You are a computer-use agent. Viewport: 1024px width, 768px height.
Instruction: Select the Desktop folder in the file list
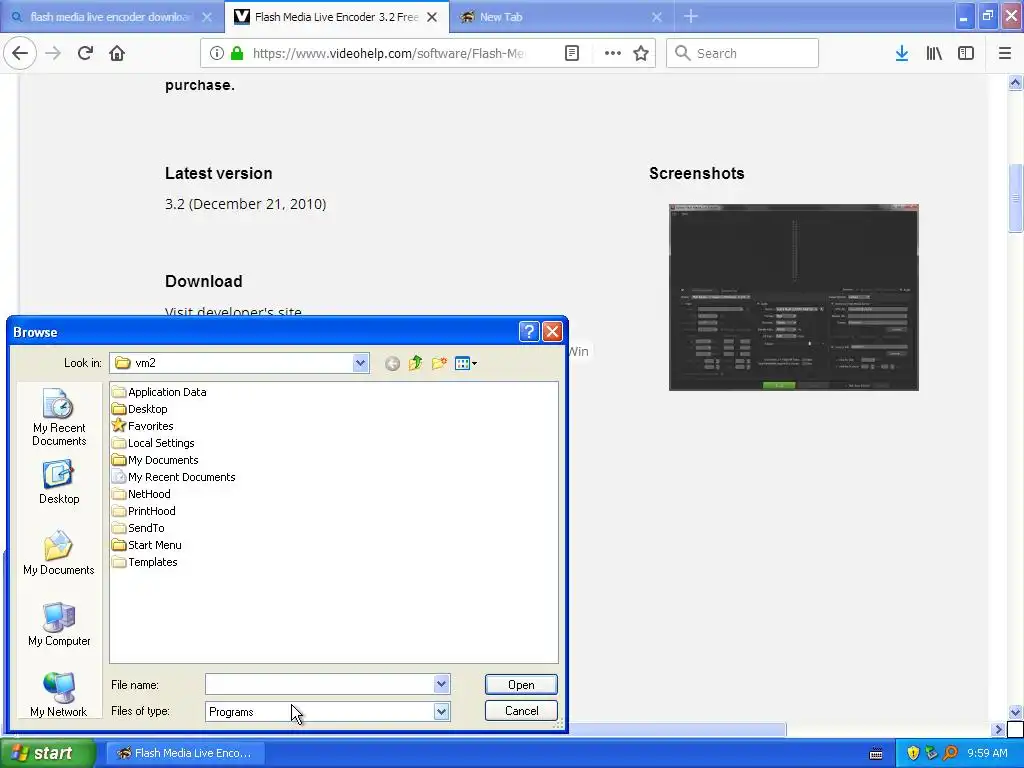tap(140, 409)
